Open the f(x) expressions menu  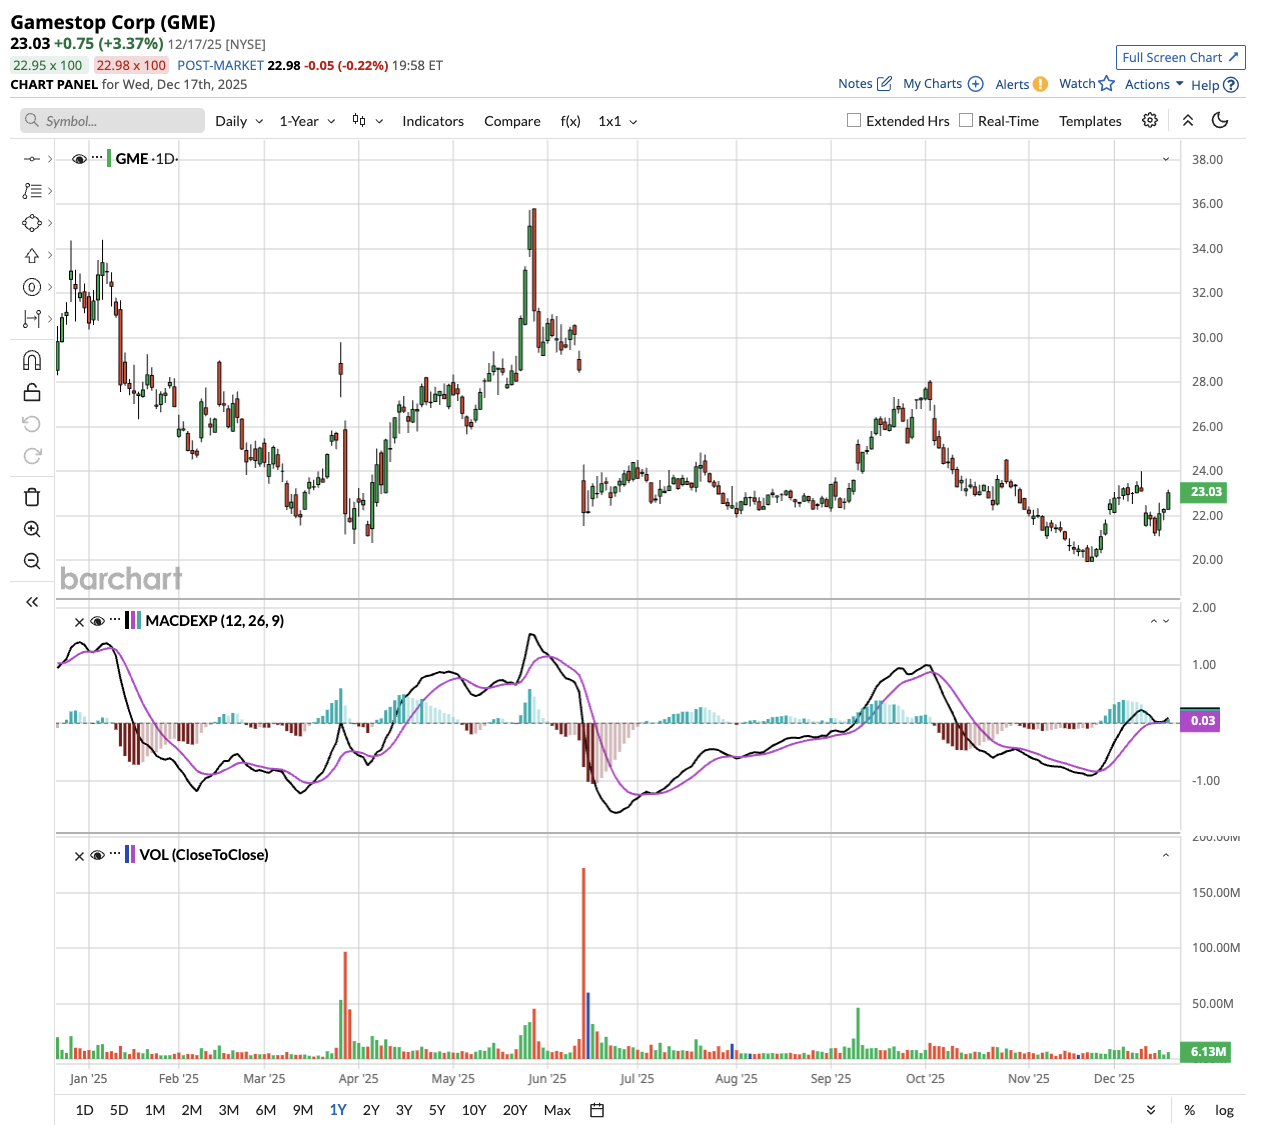click(570, 121)
